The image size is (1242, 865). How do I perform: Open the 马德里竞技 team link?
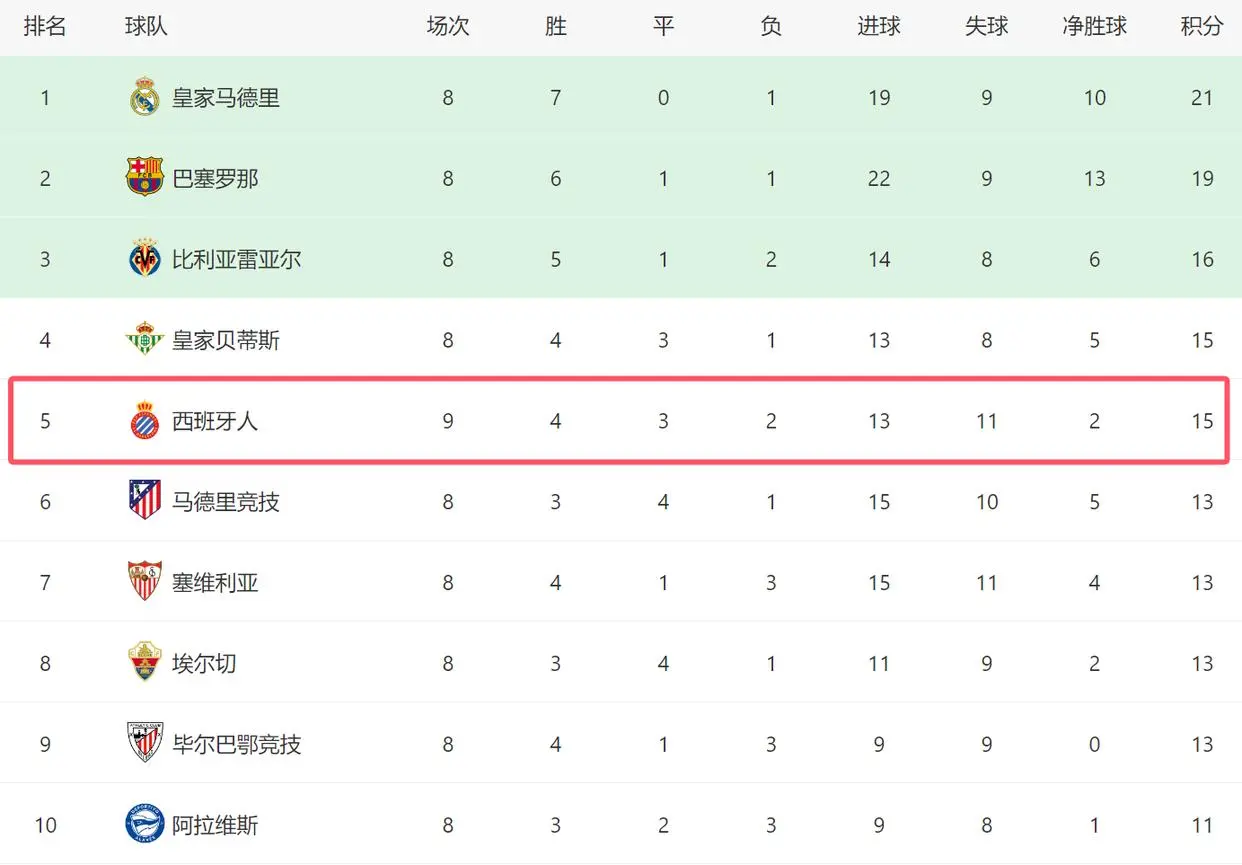[226, 502]
